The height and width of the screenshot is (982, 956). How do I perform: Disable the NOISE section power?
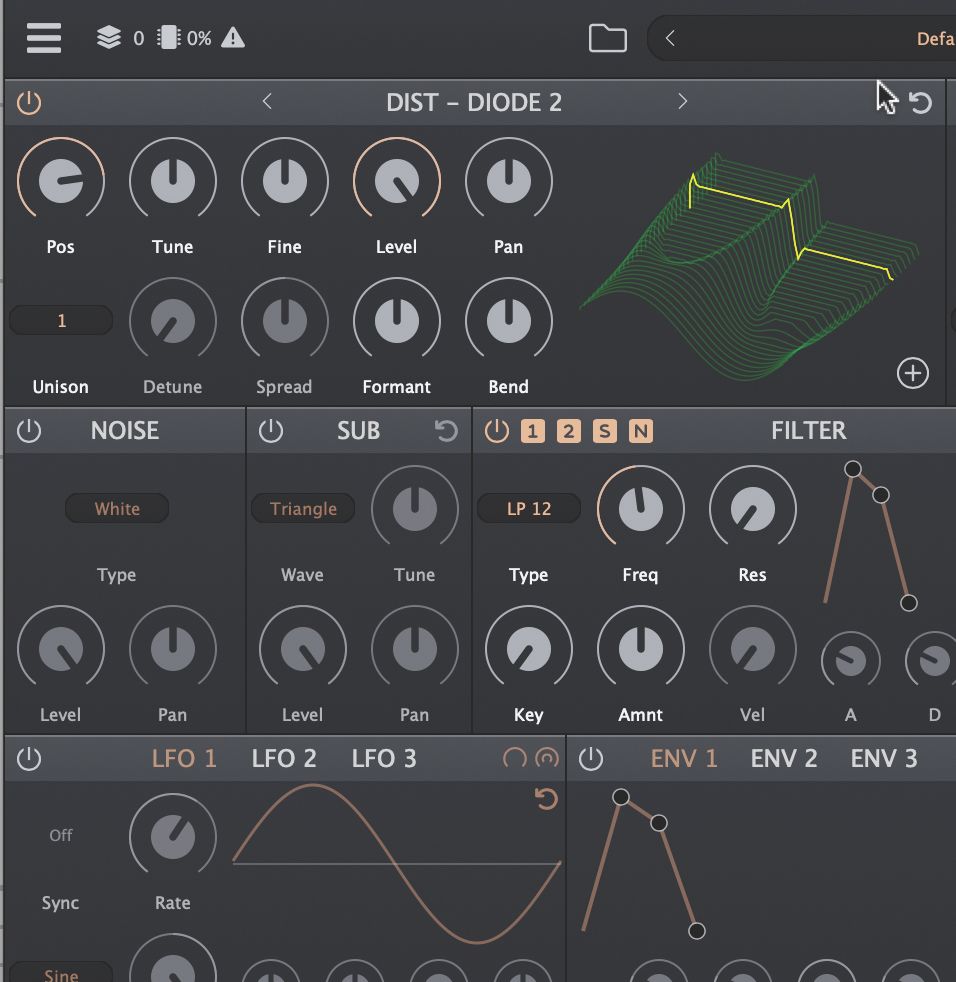(28, 430)
